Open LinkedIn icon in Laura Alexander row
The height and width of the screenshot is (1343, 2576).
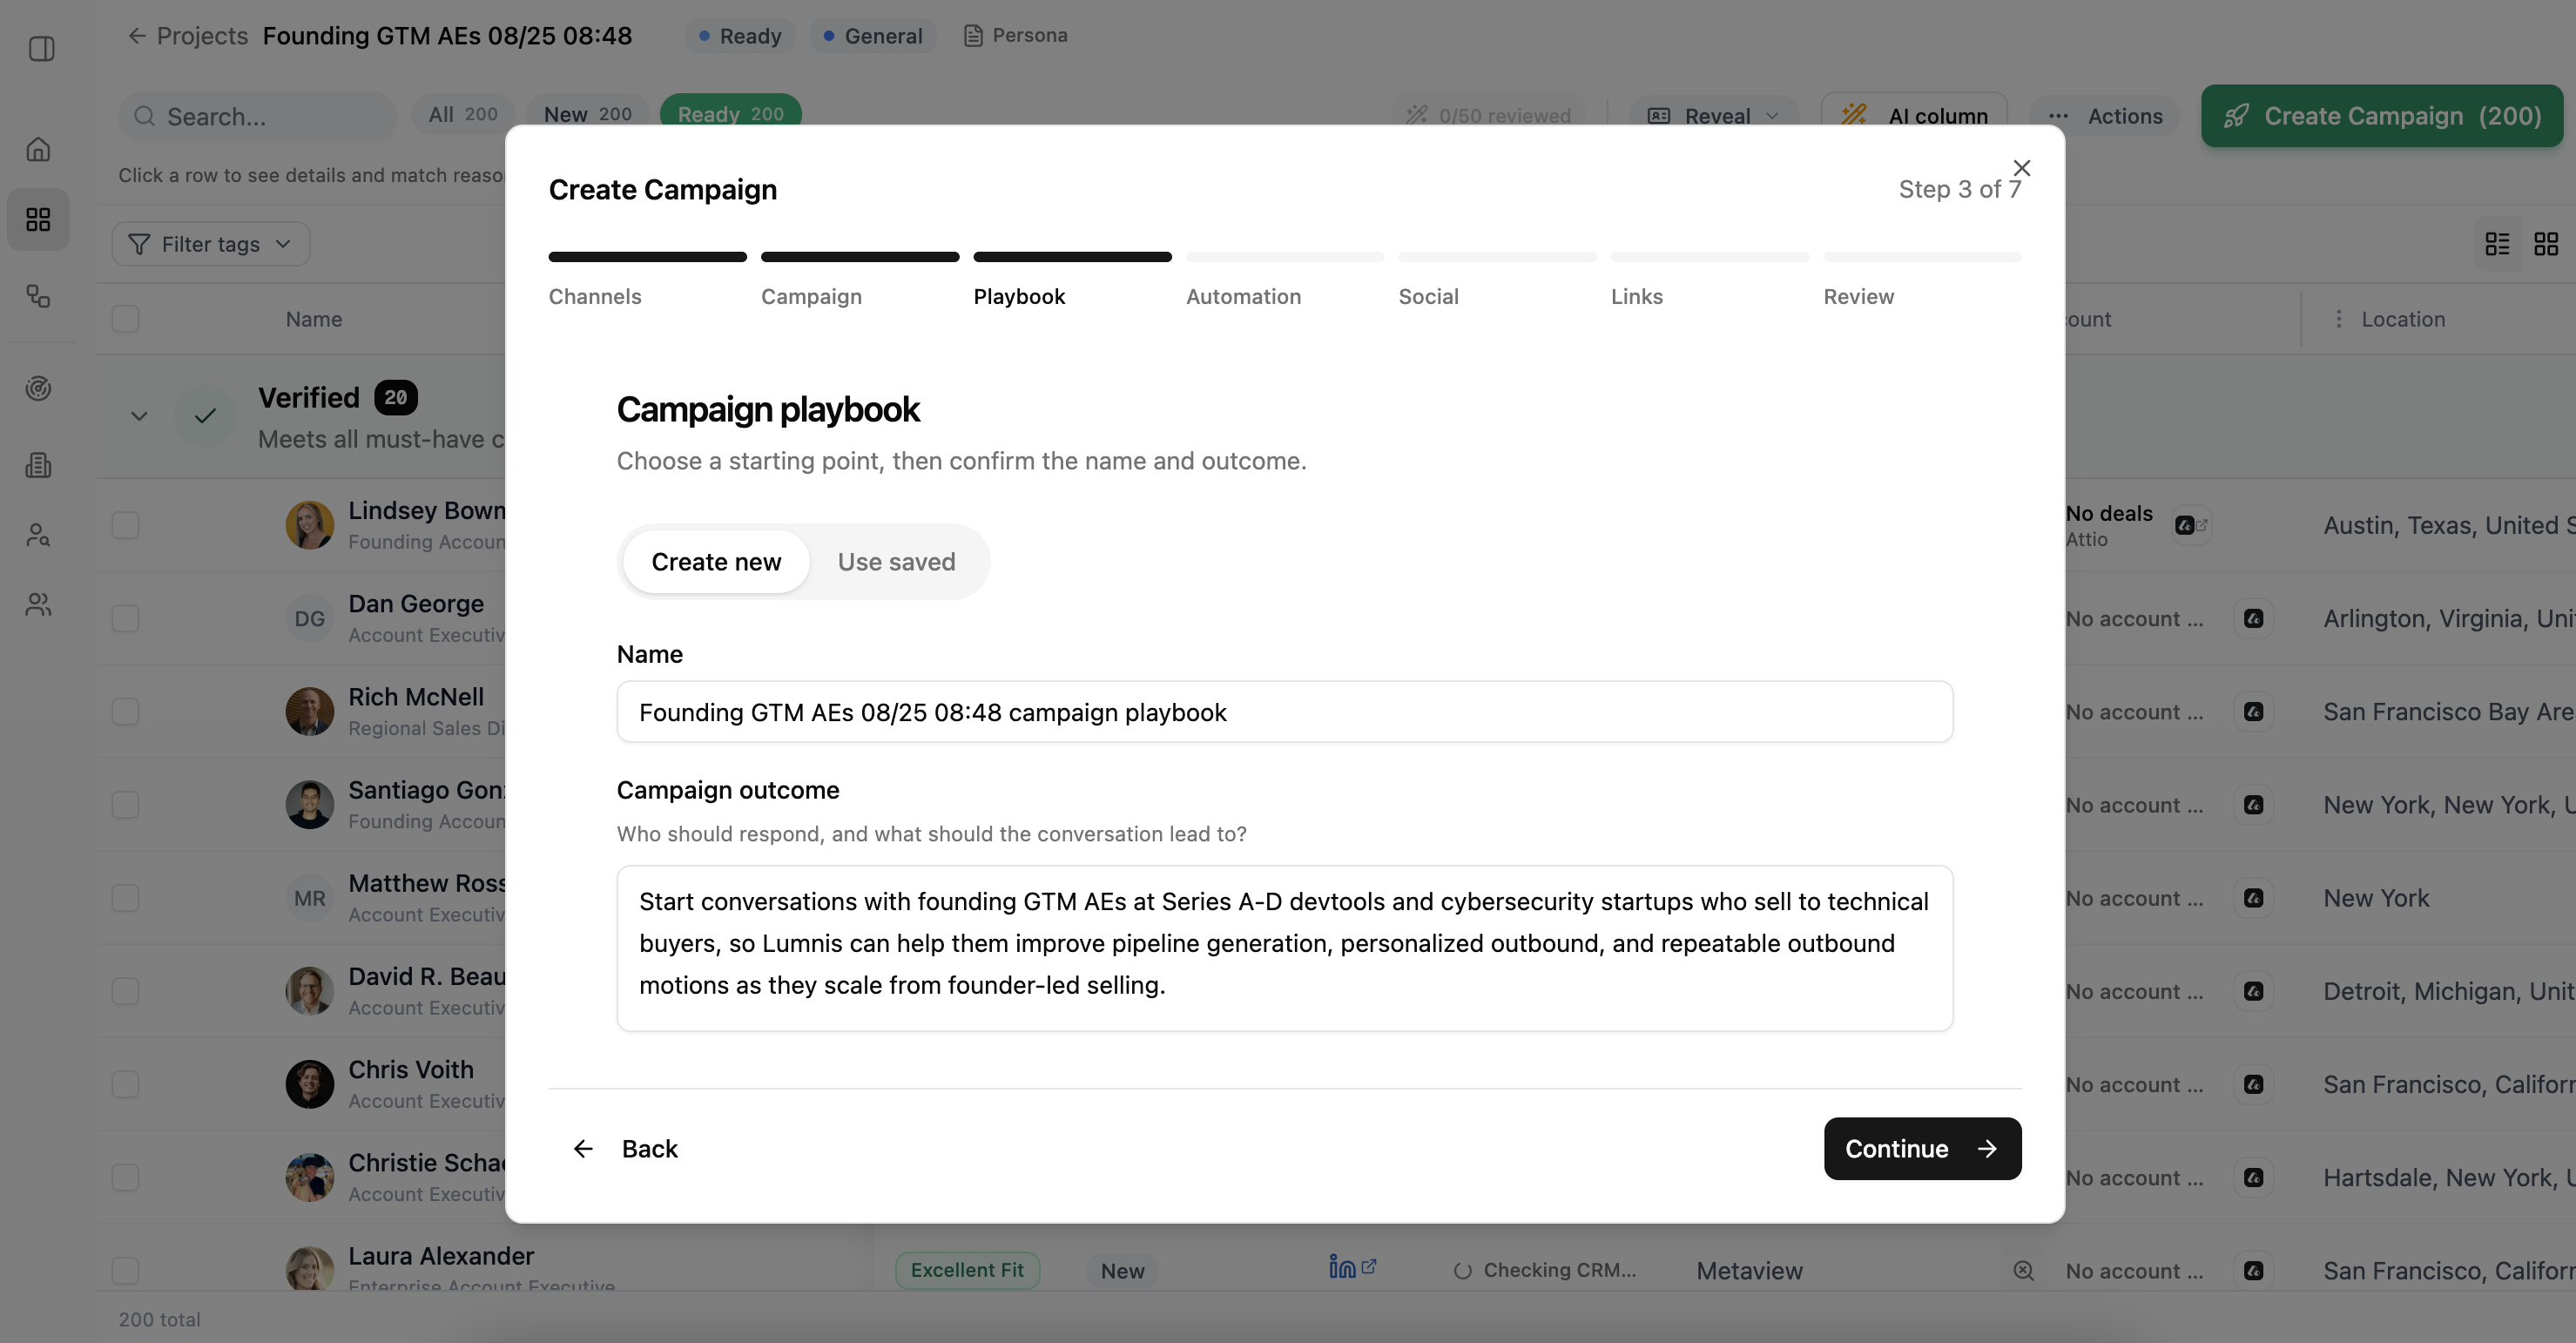pos(1352,1267)
